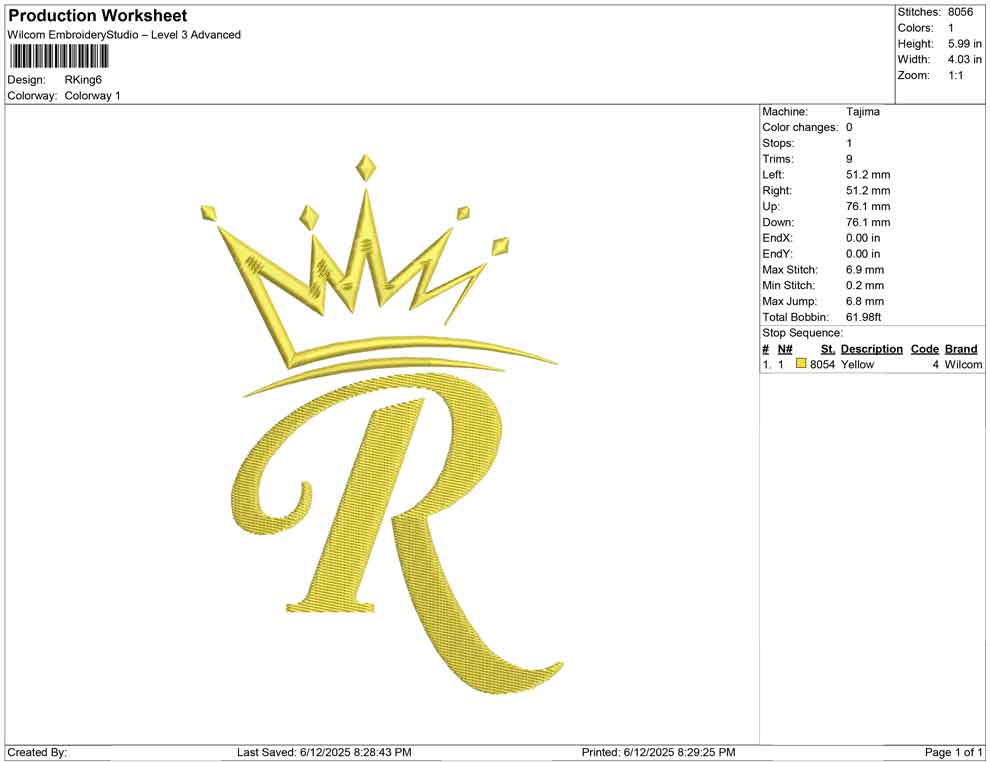This screenshot has width=990, height=762.
Task: Click the 'Wilcom' brand cell
Action: tap(963, 364)
